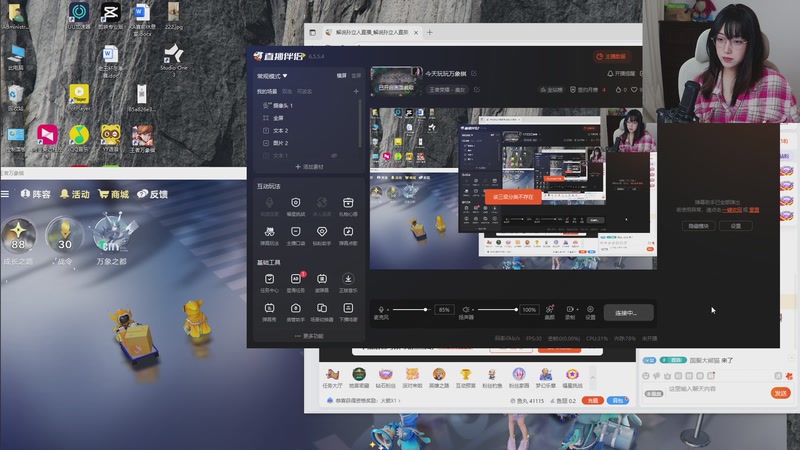Select the browser tab 解说孙立人直播
Image resolution: width=800 pixels, height=450 pixels.
(371, 32)
